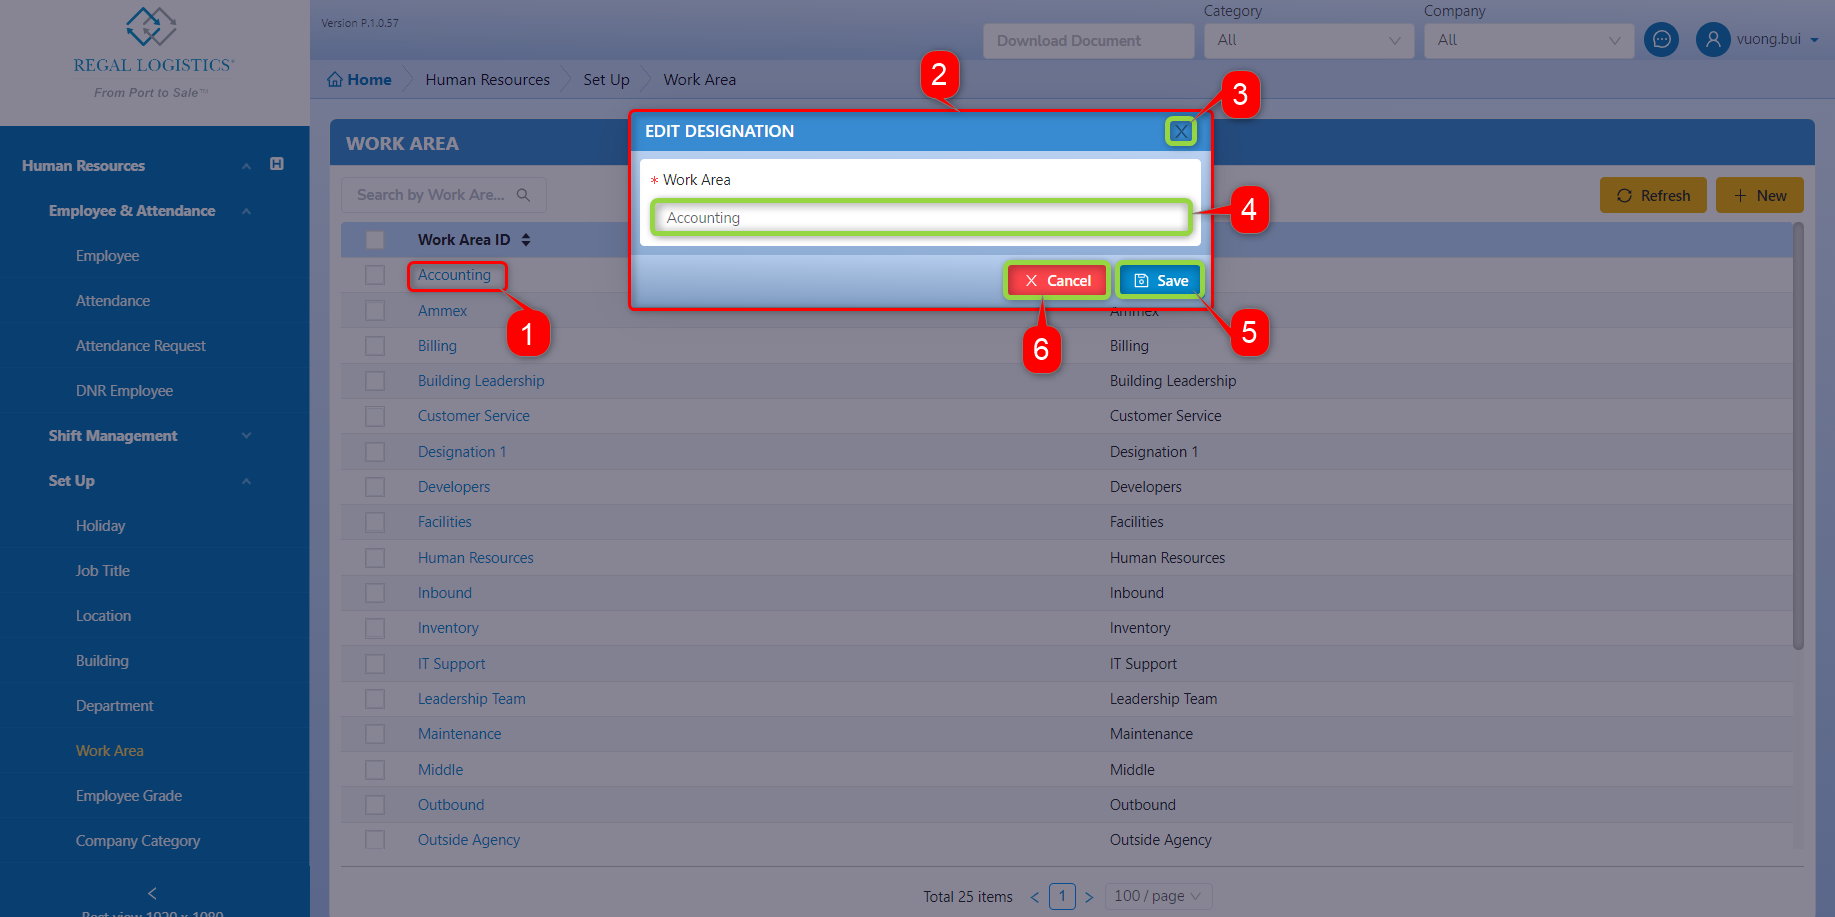The width and height of the screenshot is (1835, 917).
Task: Click the Save button
Action: [x=1160, y=281]
